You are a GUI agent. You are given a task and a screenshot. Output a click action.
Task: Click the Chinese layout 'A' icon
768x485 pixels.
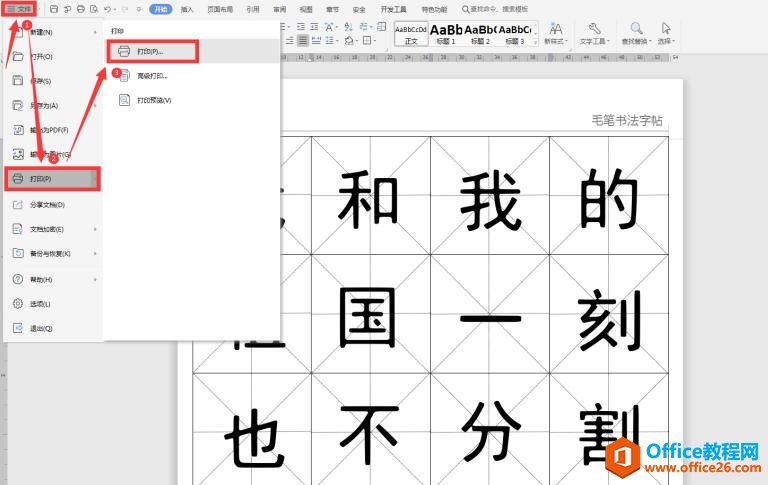pyautogui.click(x=330, y=26)
